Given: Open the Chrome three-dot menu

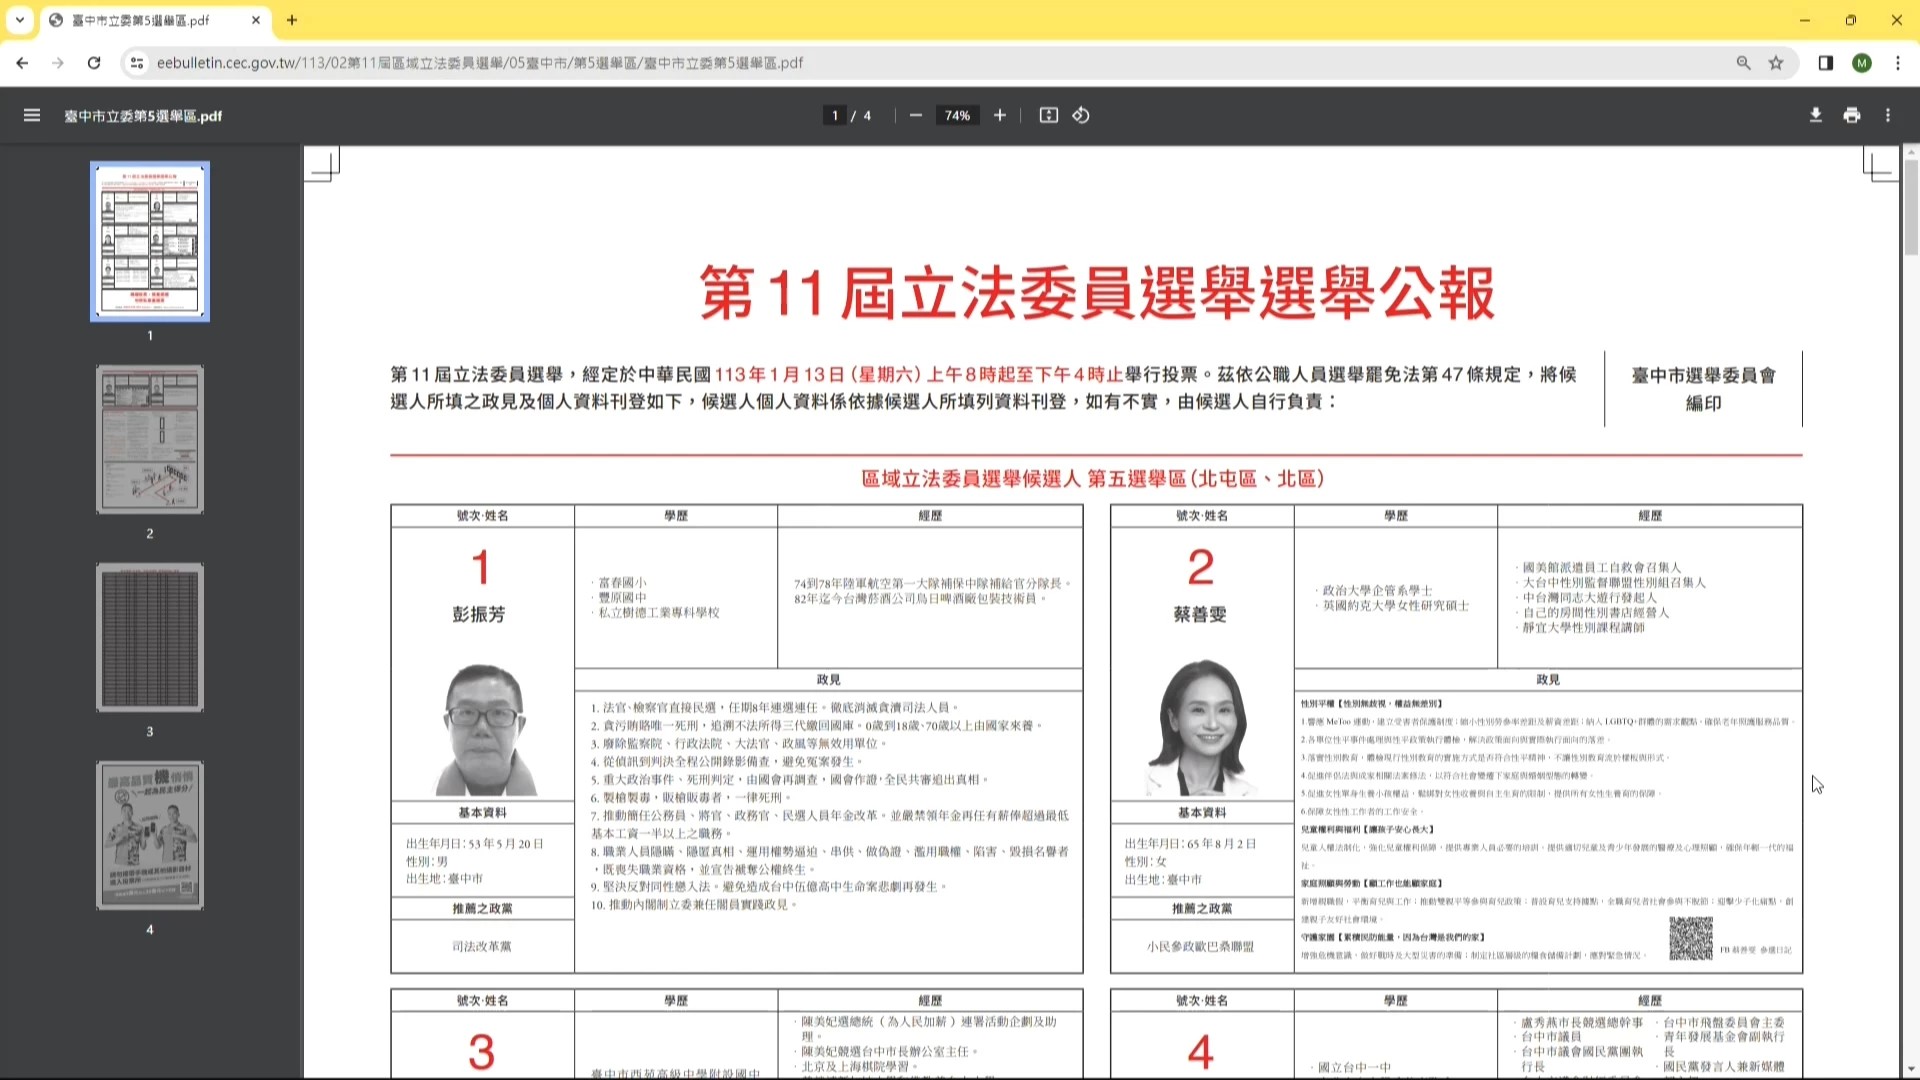Looking at the screenshot, I should click(x=1898, y=63).
